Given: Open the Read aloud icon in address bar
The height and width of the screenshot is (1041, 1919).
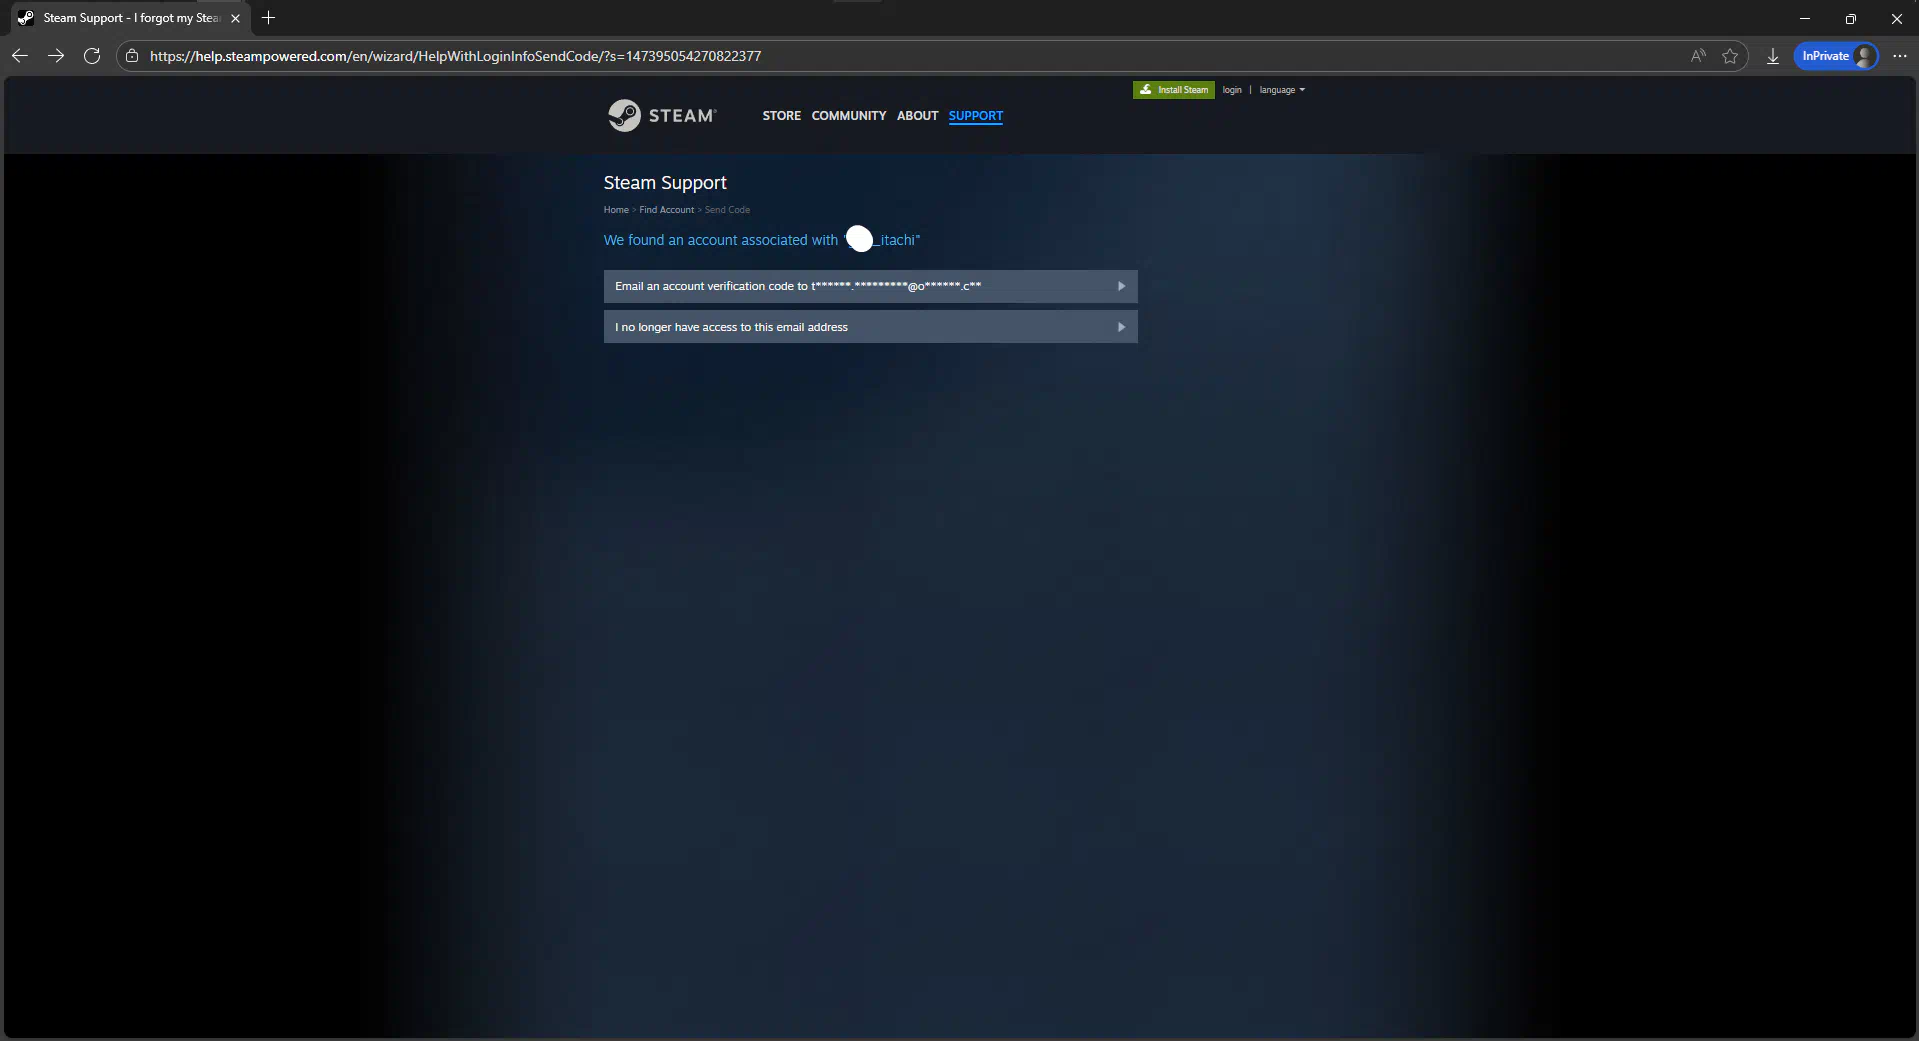Looking at the screenshot, I should tap(1698, 56).
